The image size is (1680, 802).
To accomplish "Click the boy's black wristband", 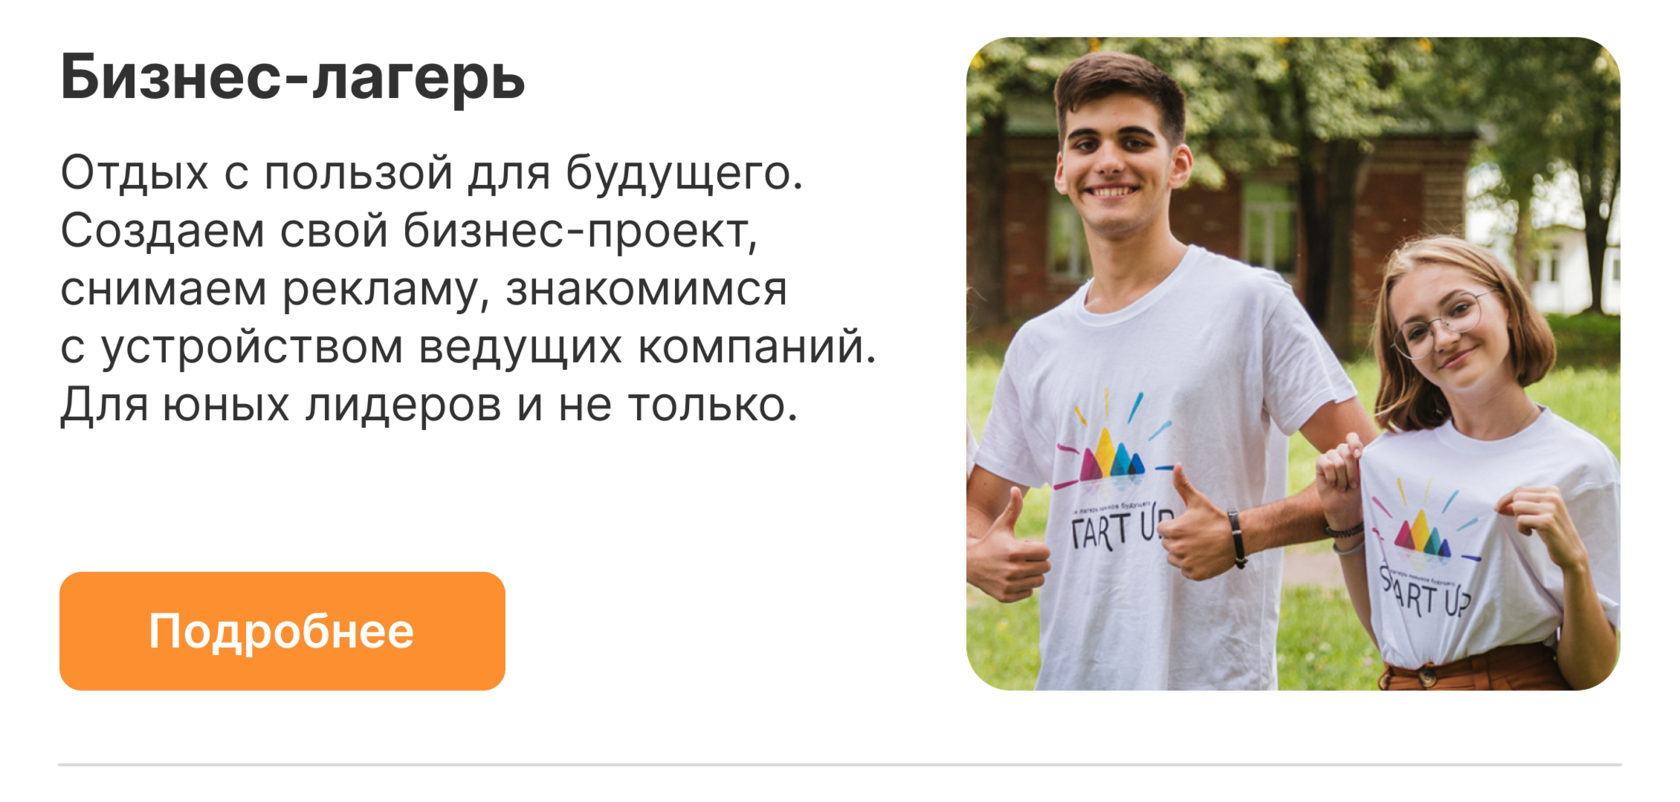I will point(1238,539).
